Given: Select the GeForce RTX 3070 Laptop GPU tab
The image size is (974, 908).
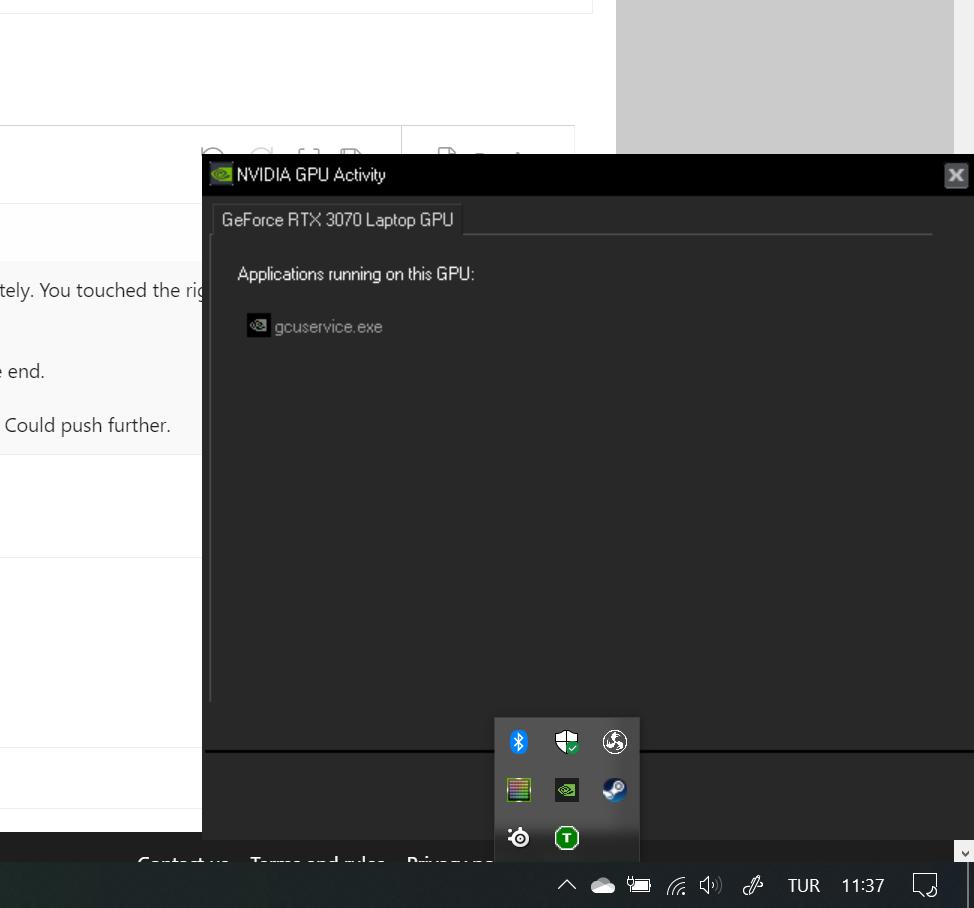Looking at the screenshot, I should click(337, 220).
